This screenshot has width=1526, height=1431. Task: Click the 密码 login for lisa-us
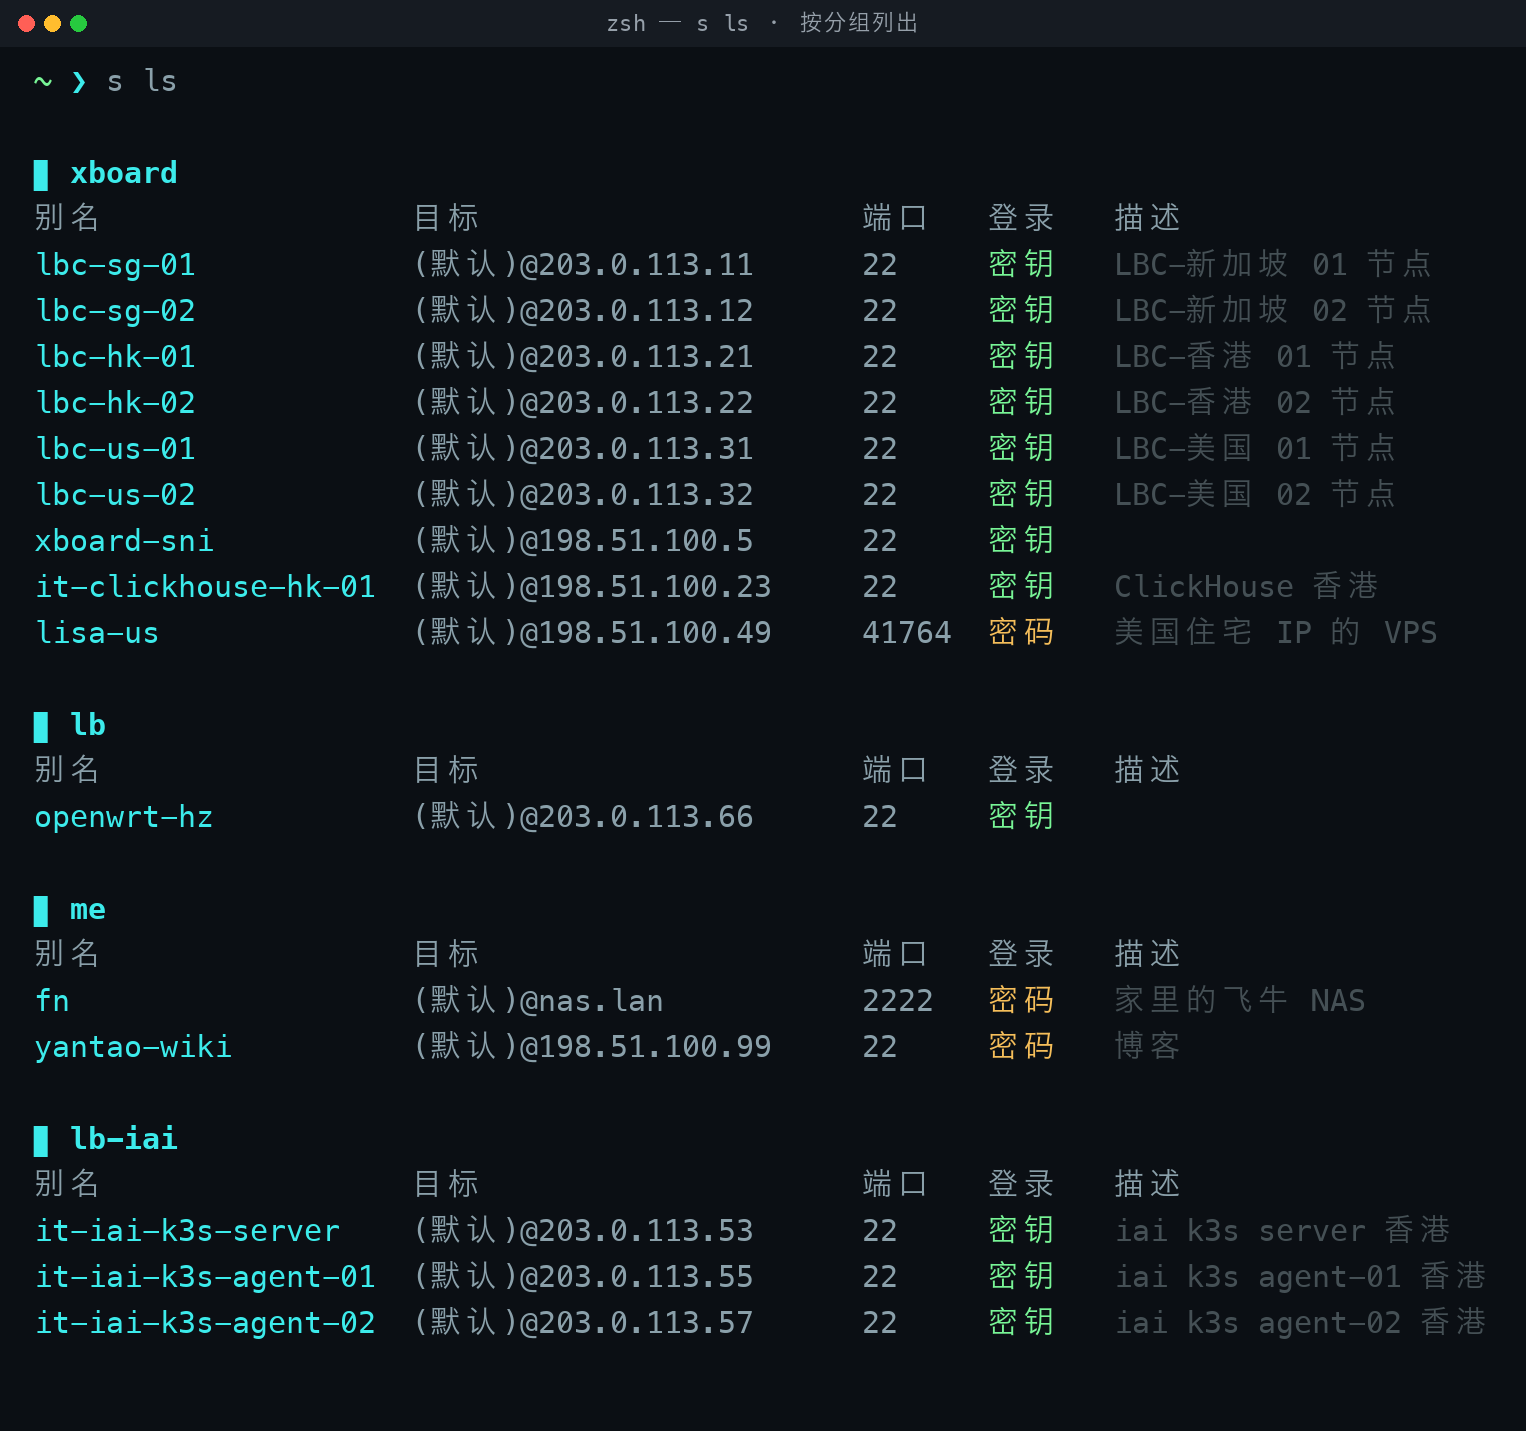pyautogui.click(x=1021, y=633)
